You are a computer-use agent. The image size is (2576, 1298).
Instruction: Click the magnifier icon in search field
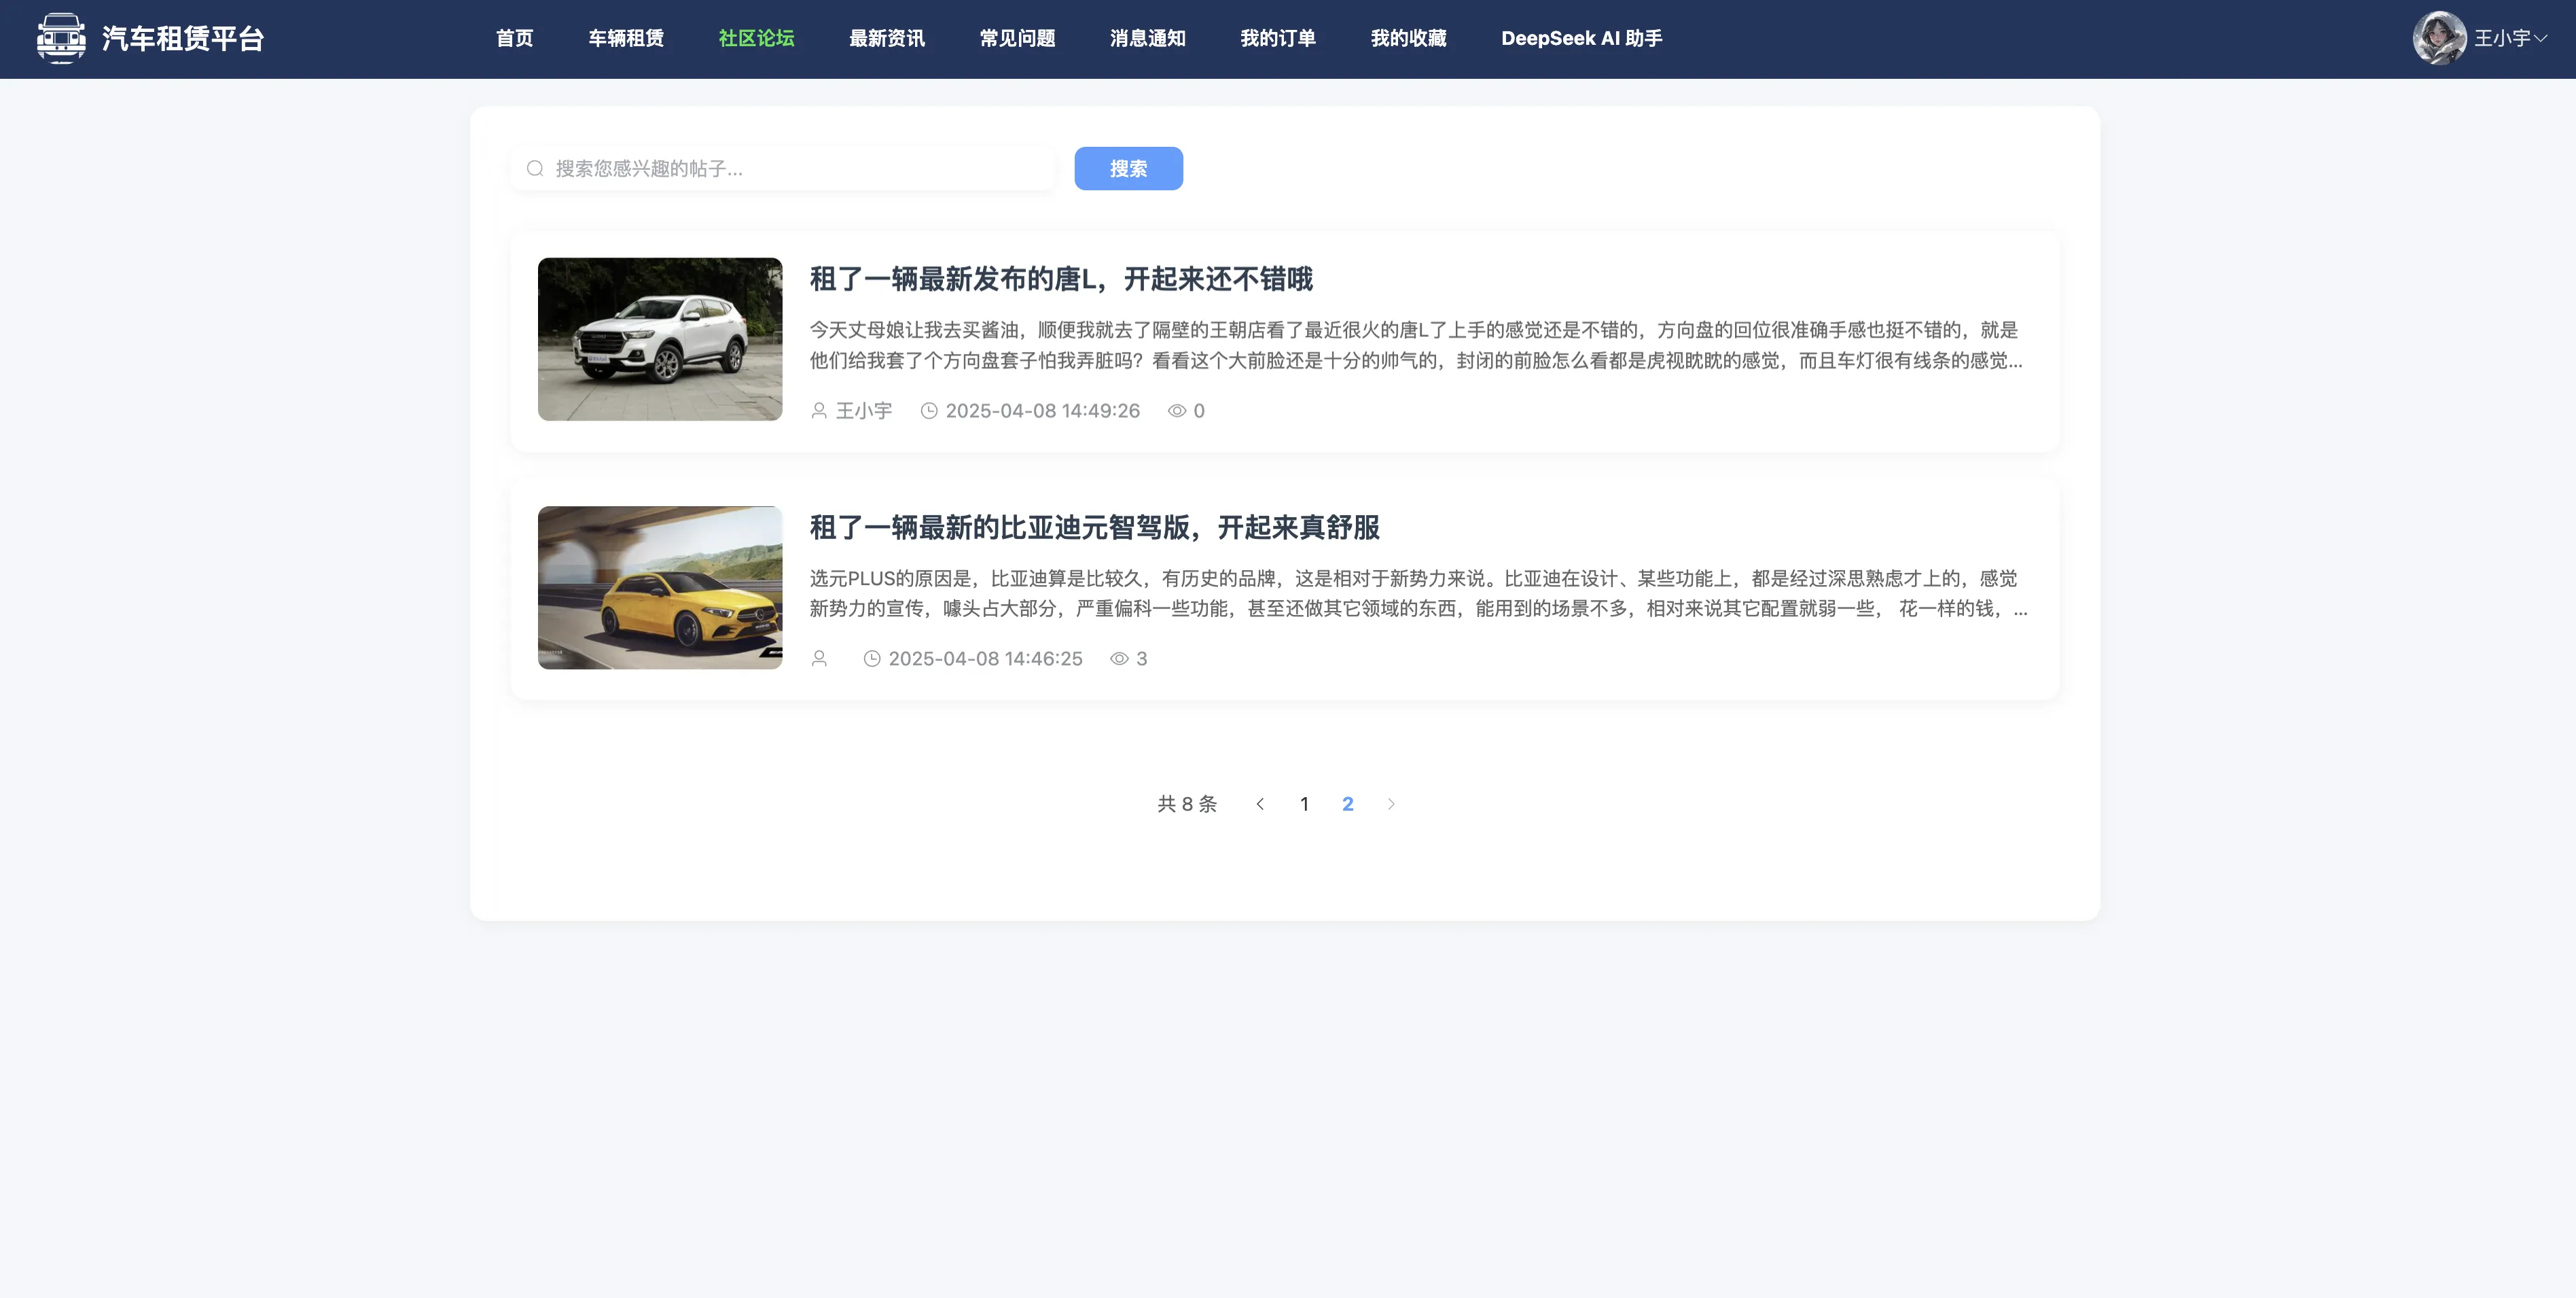535,168
